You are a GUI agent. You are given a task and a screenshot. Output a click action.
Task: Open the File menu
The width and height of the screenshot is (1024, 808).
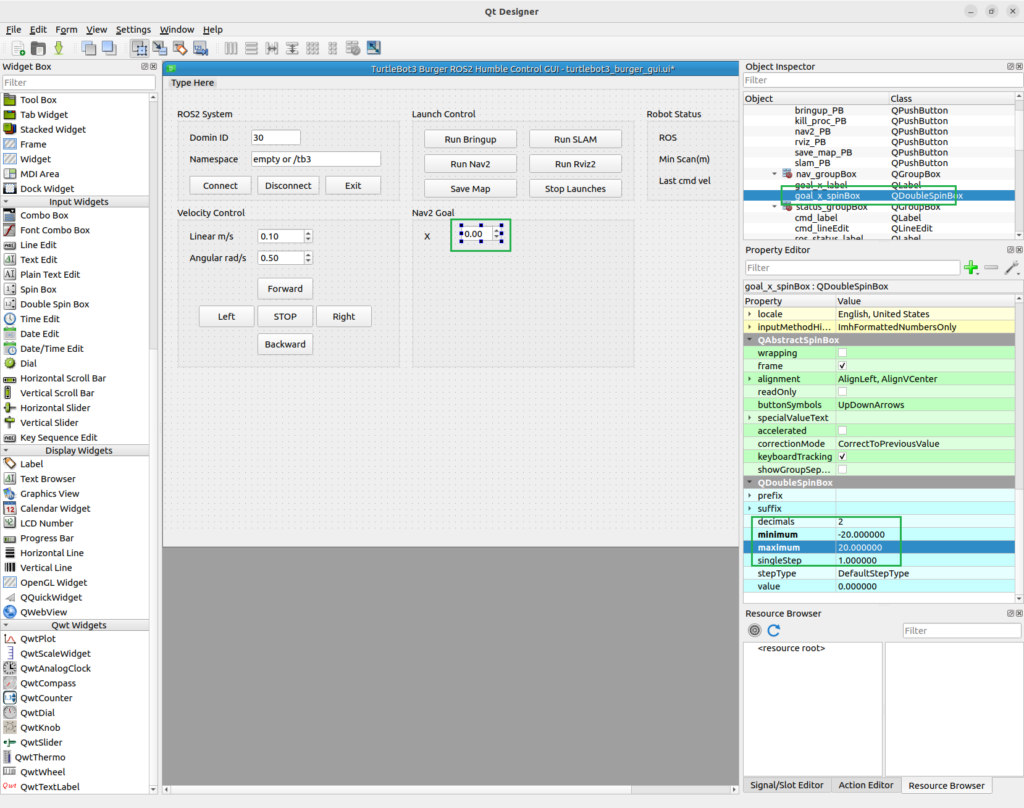click(13, 29)
